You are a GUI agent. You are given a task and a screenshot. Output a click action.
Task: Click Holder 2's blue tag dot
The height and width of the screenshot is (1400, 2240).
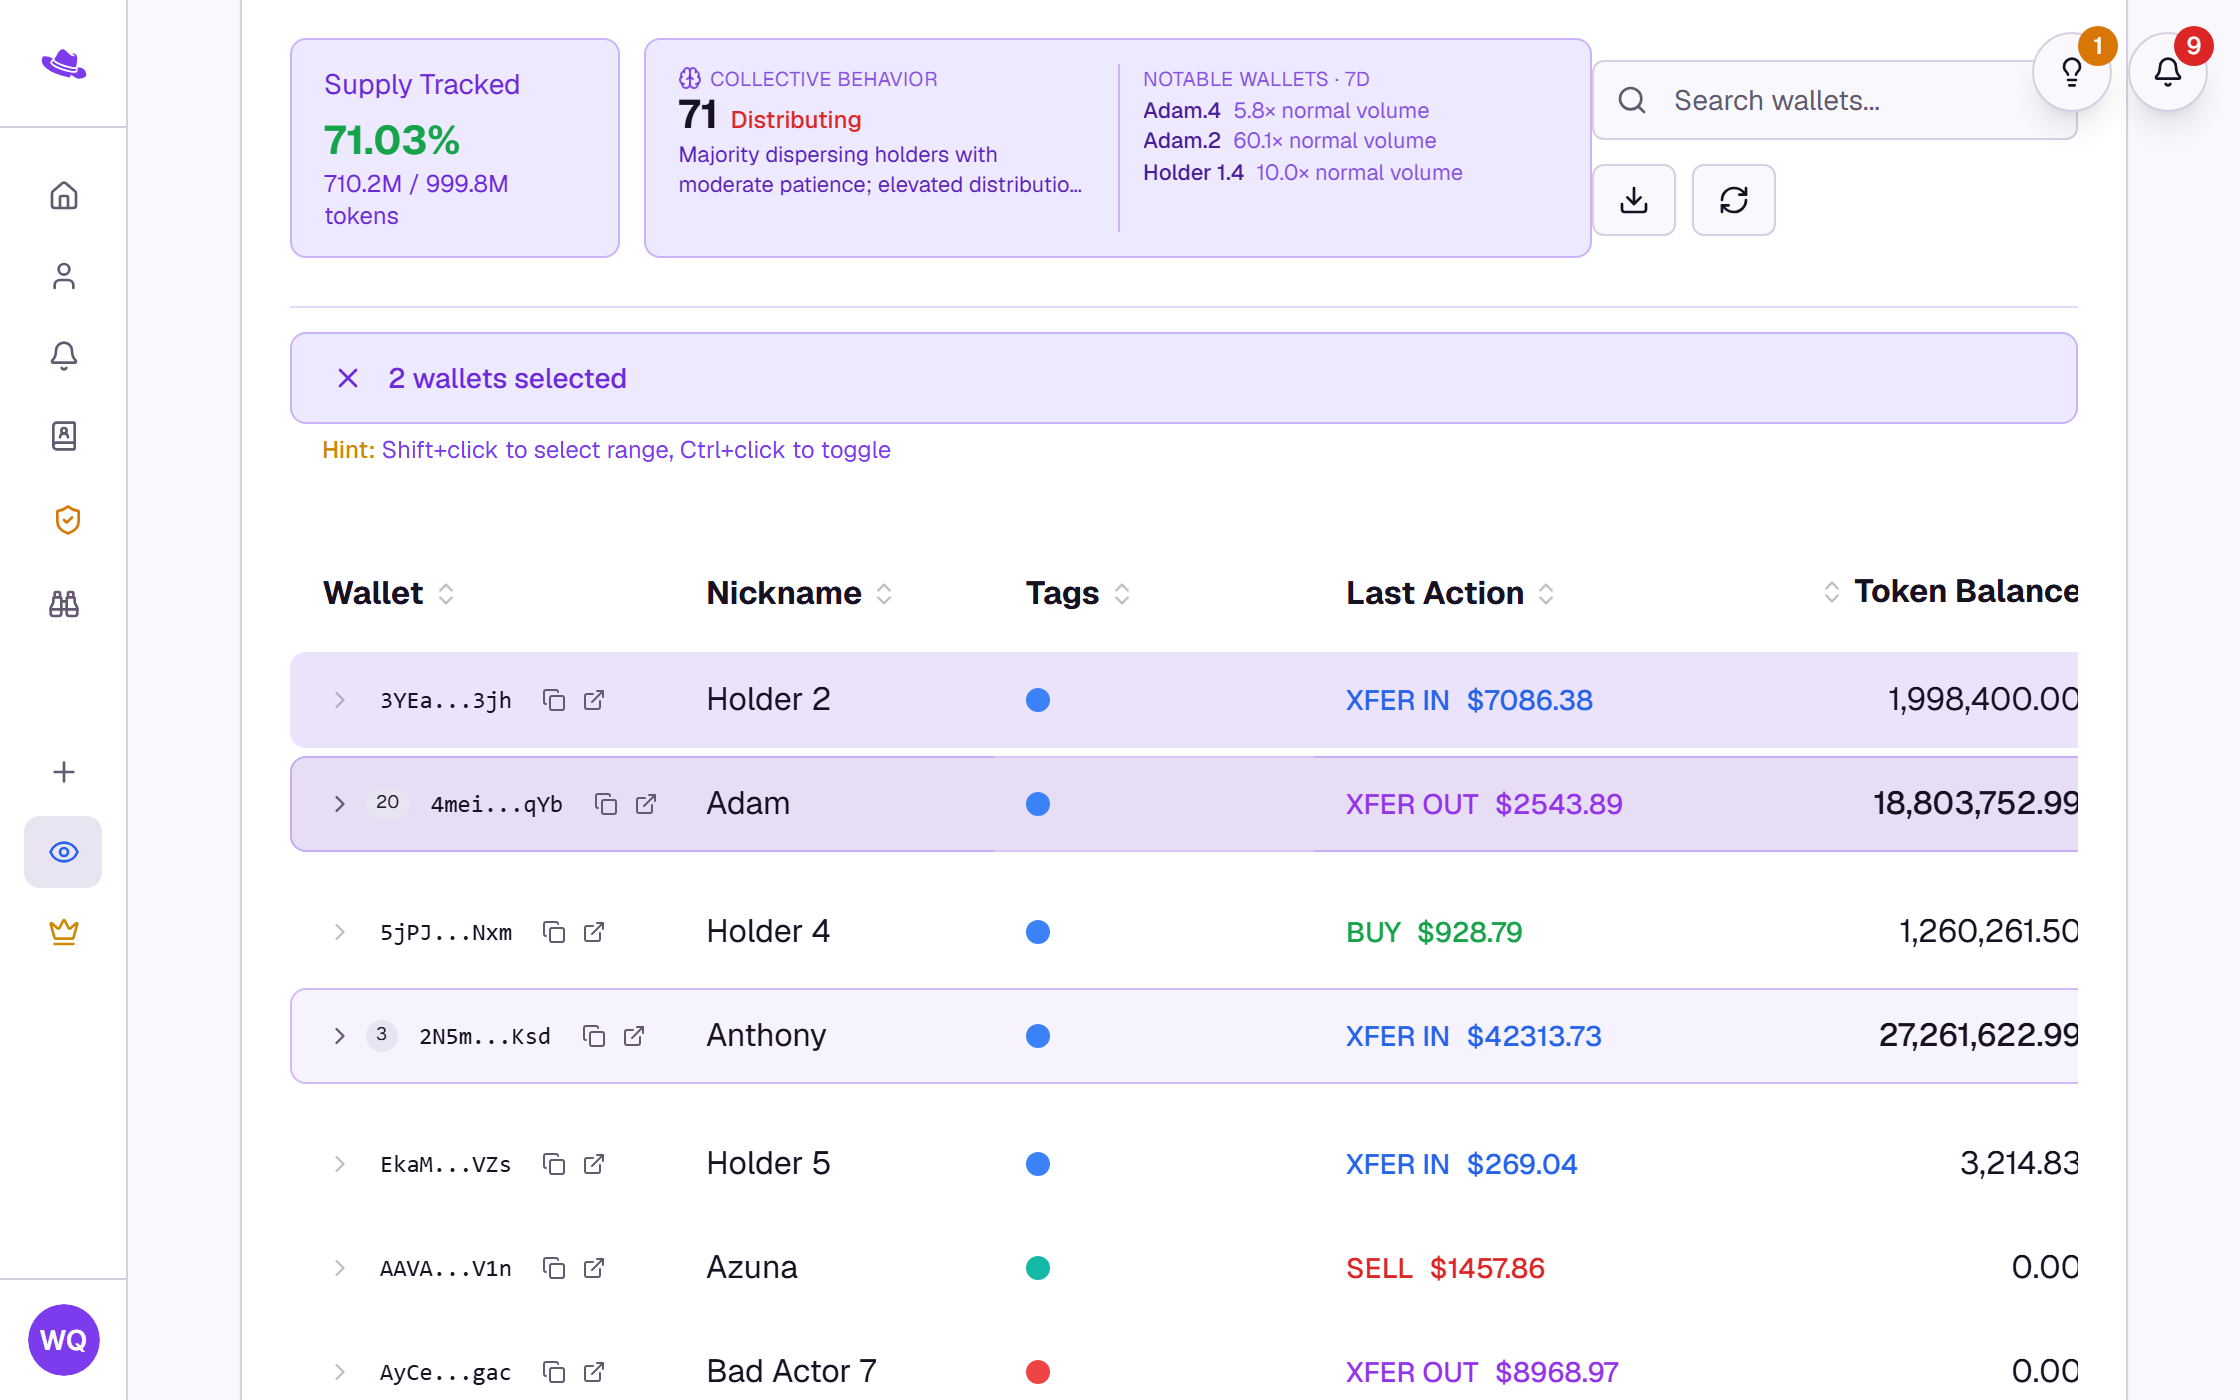point(1038,700)
